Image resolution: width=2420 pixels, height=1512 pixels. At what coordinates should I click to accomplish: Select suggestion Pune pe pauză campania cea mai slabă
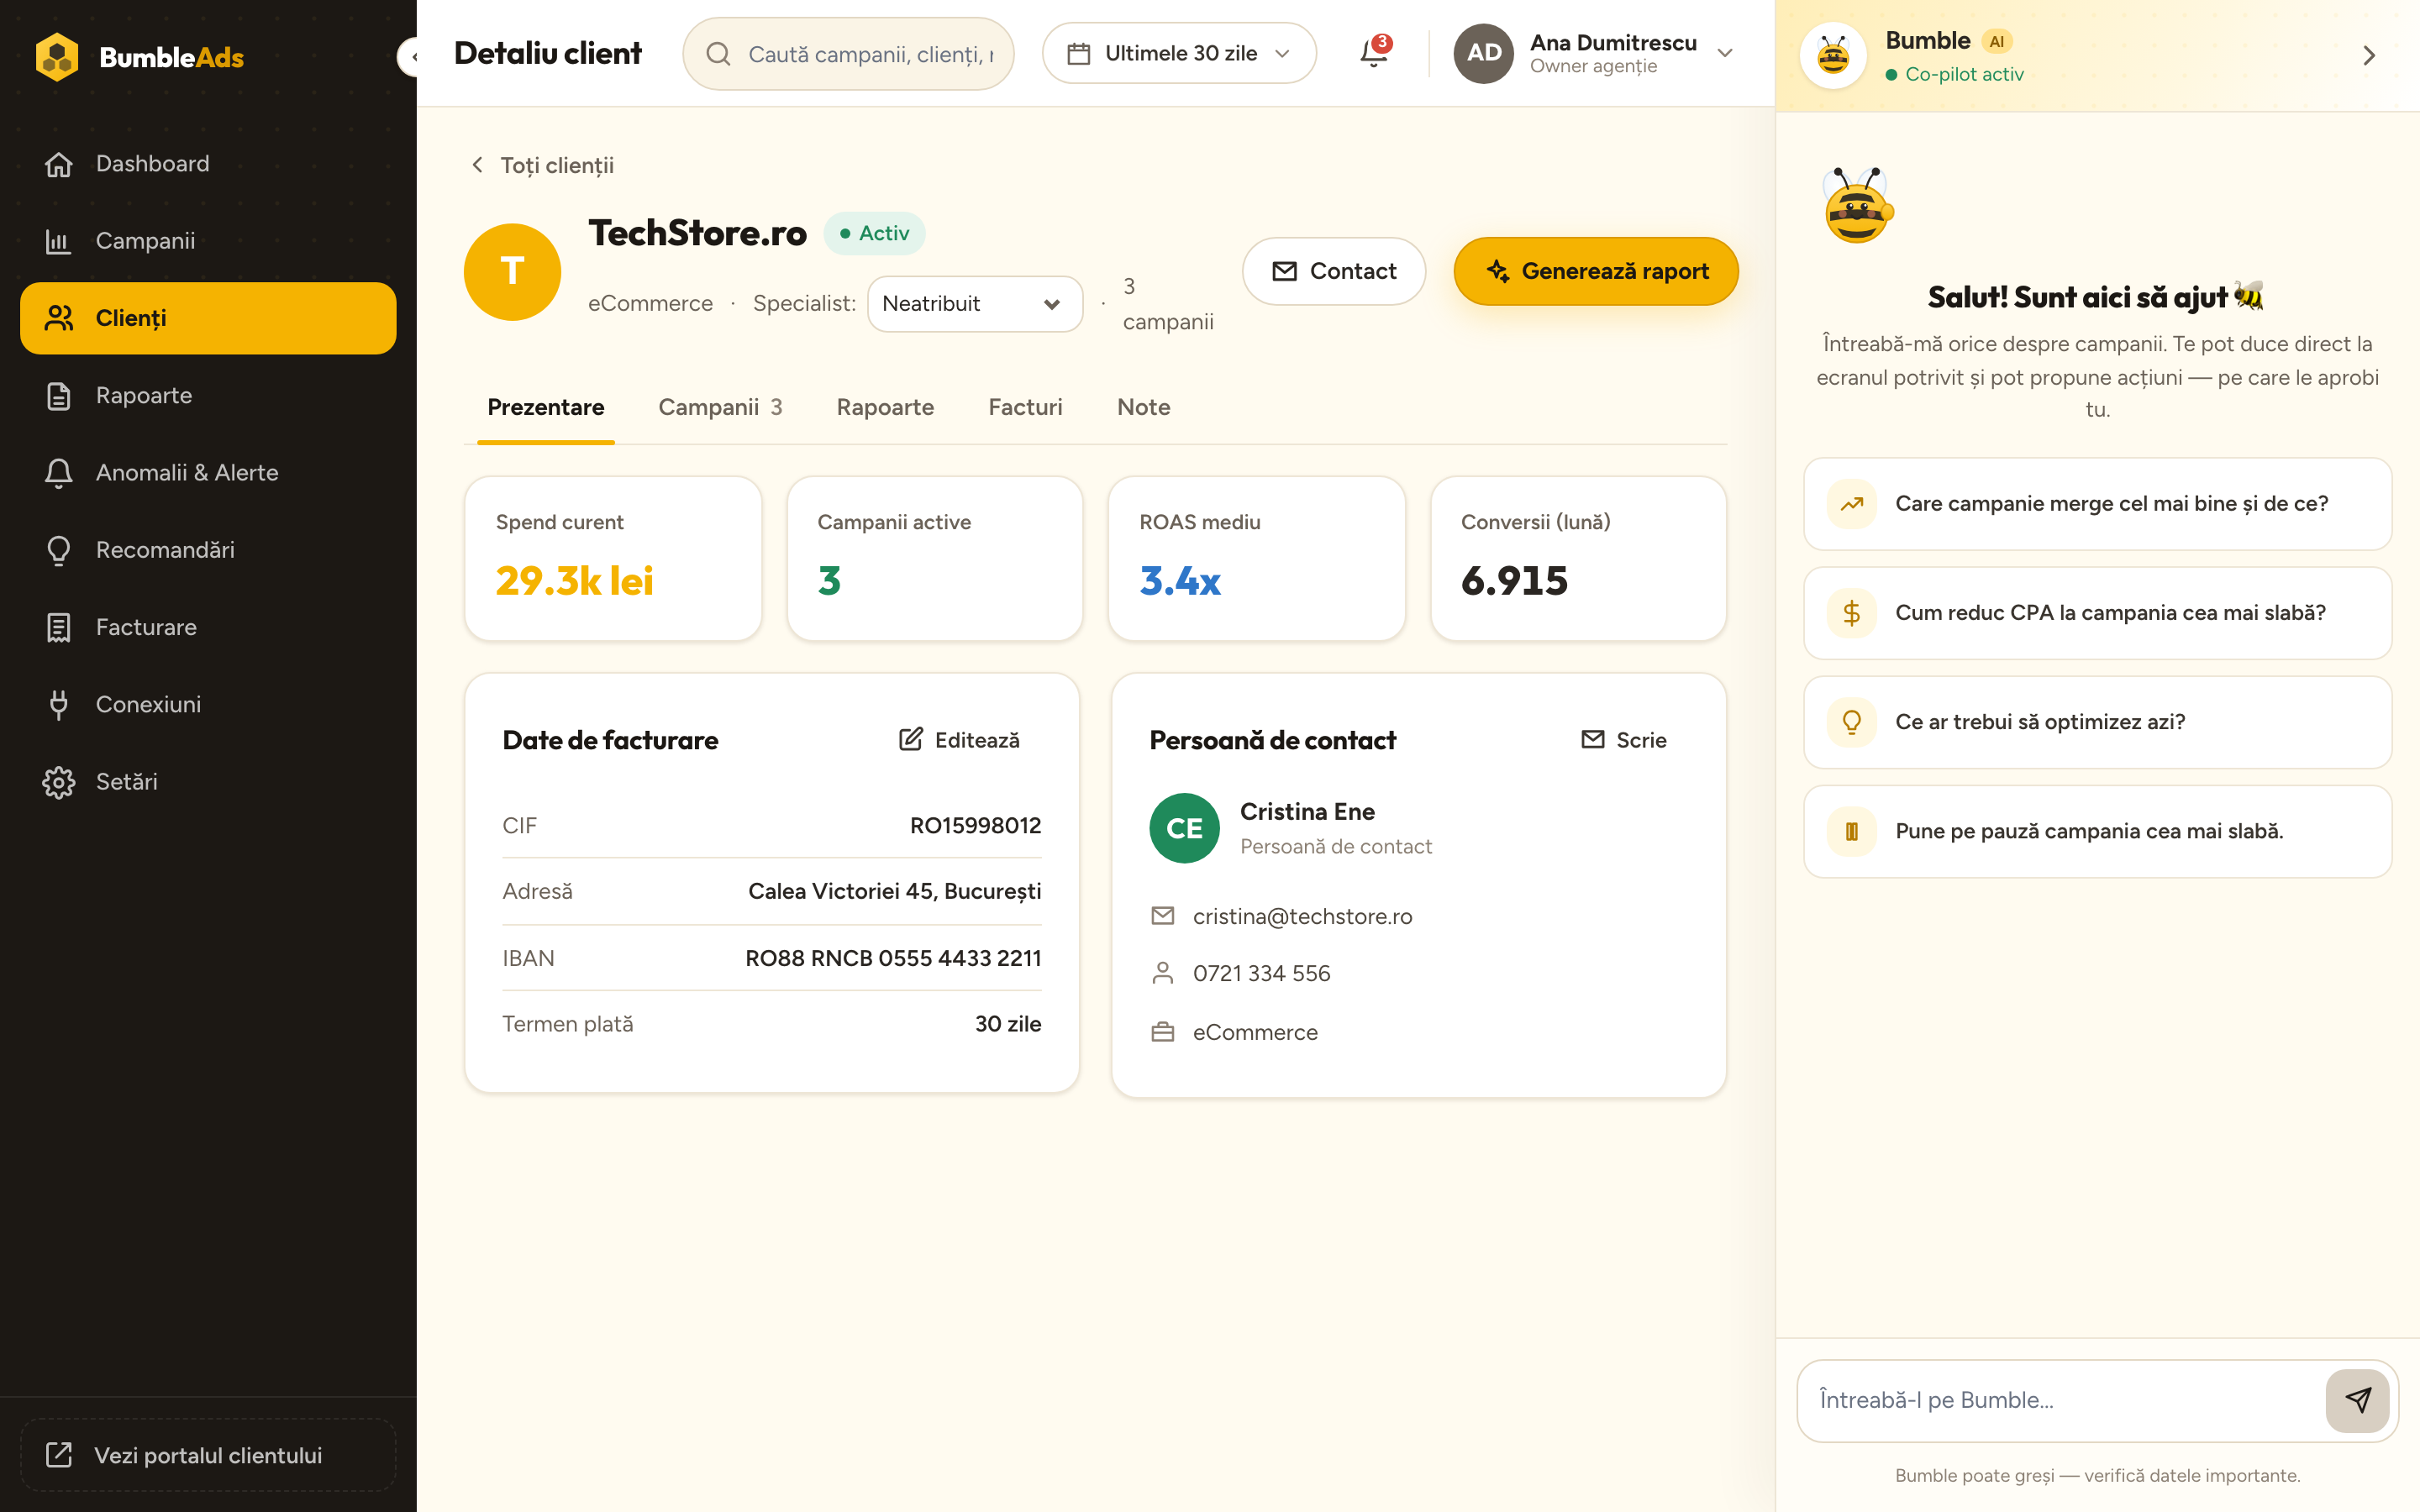[x=2097, y=831]
